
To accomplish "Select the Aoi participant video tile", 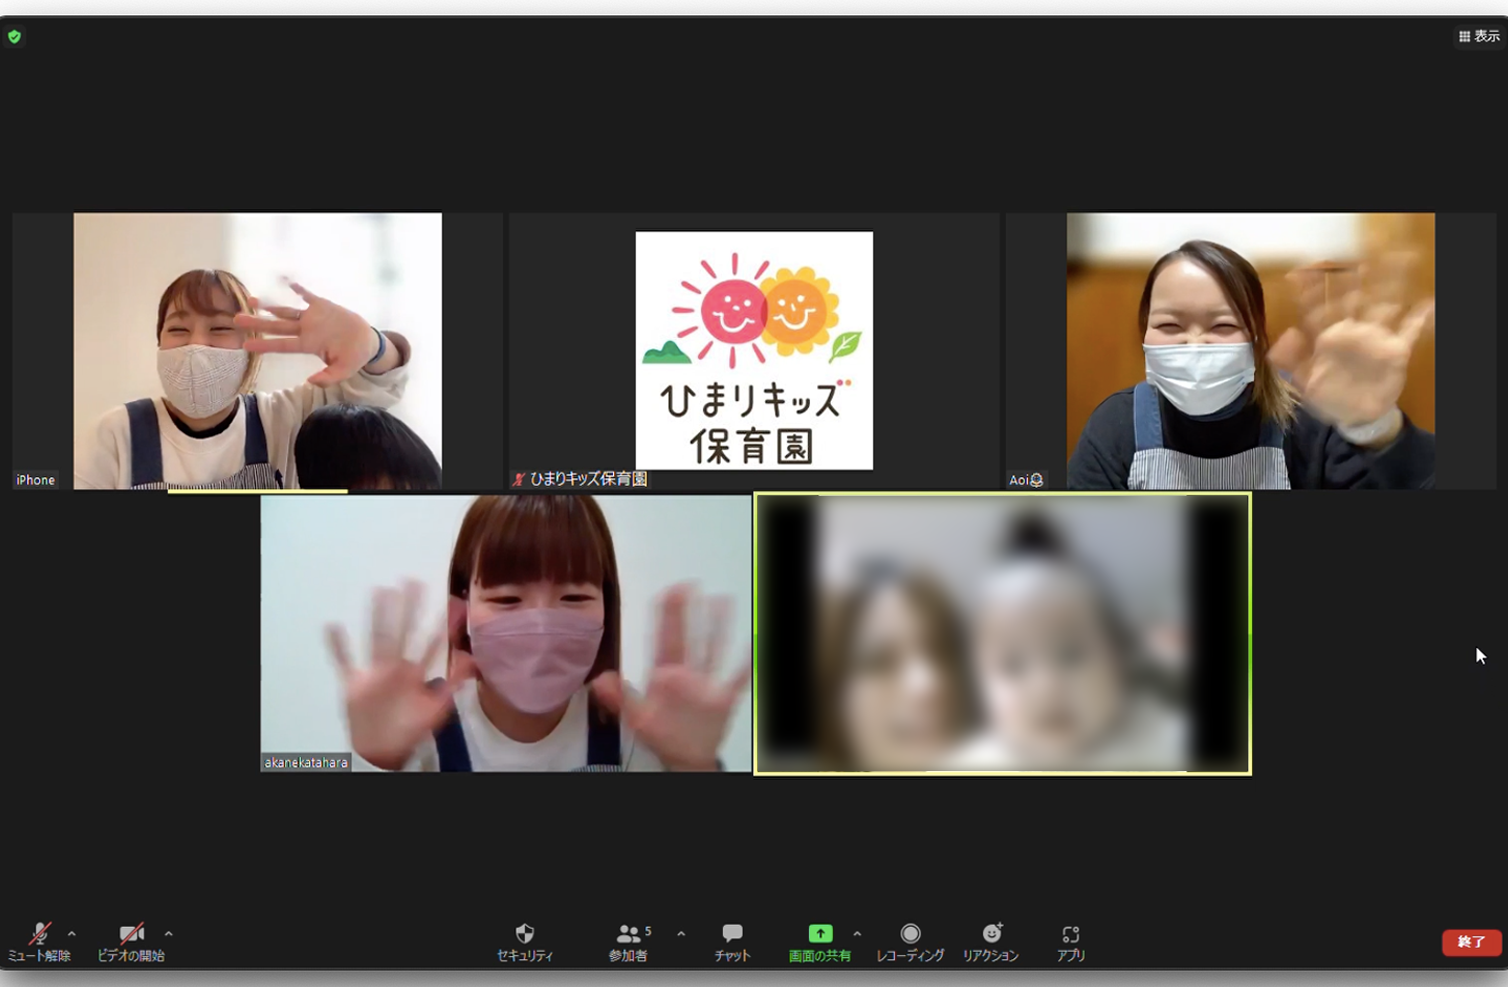I will tap(1250, 351).
